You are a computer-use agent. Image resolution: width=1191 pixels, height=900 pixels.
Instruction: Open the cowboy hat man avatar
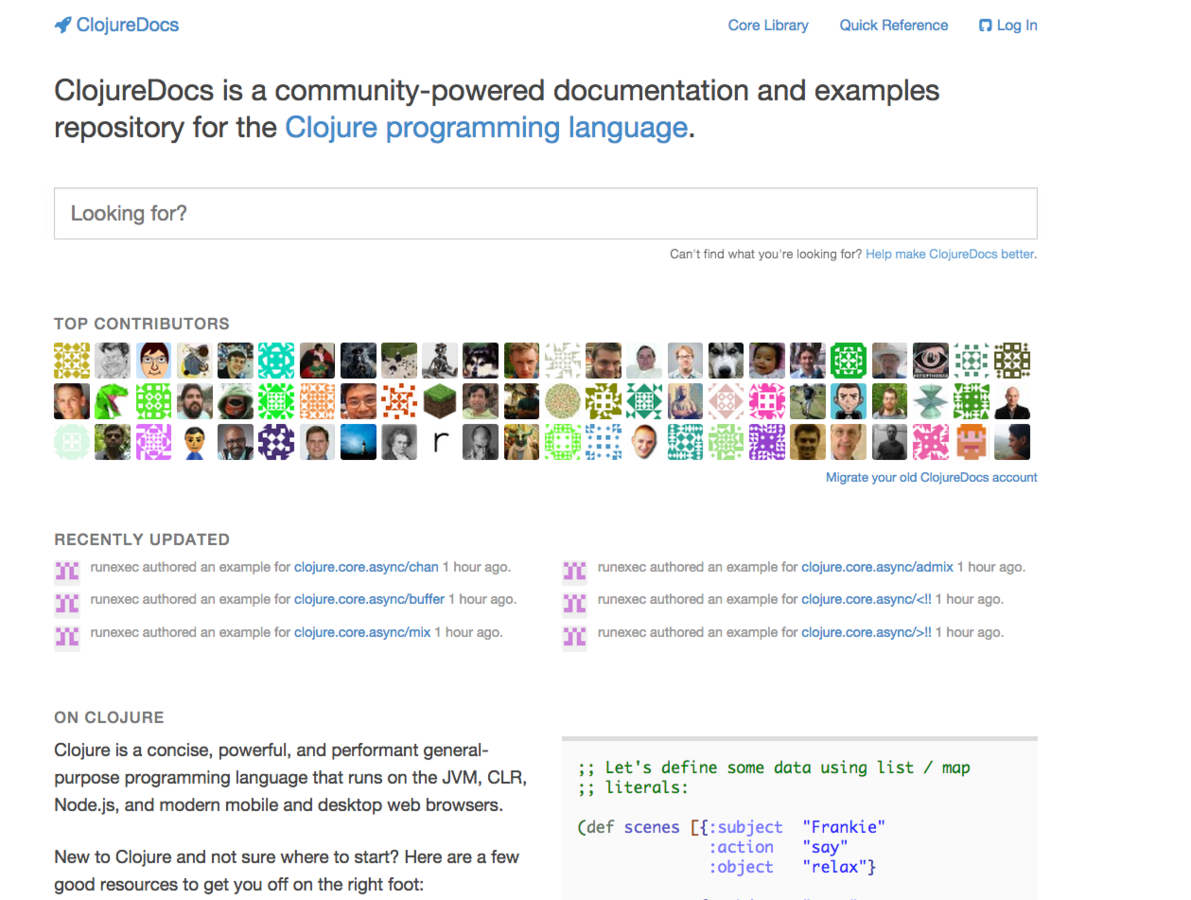889,360
